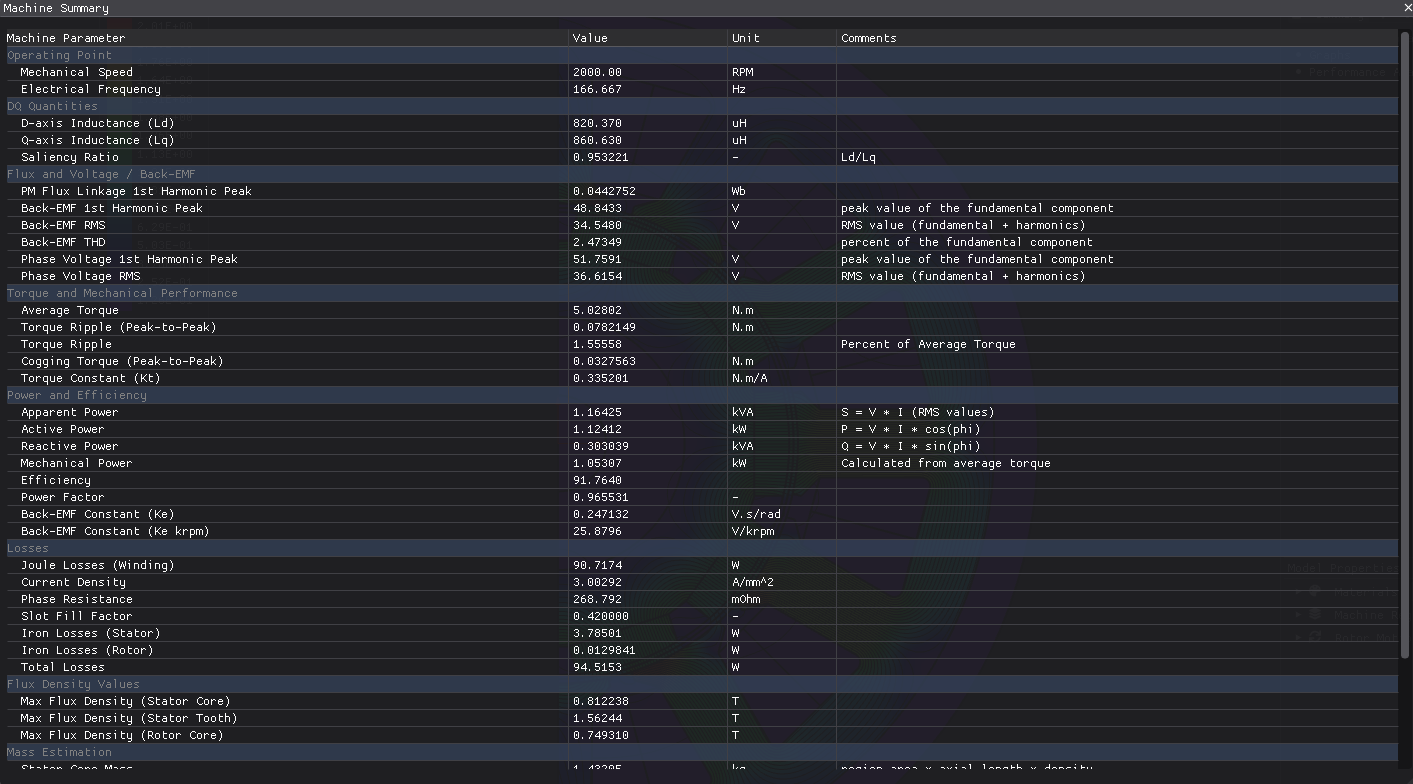Click the 91.7640 efficiency value
The image size is (1413, 784).
point(597,480)
